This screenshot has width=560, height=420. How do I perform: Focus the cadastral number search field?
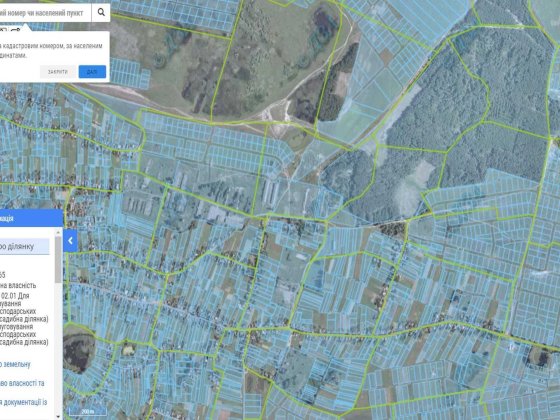[x=45, y=13]
